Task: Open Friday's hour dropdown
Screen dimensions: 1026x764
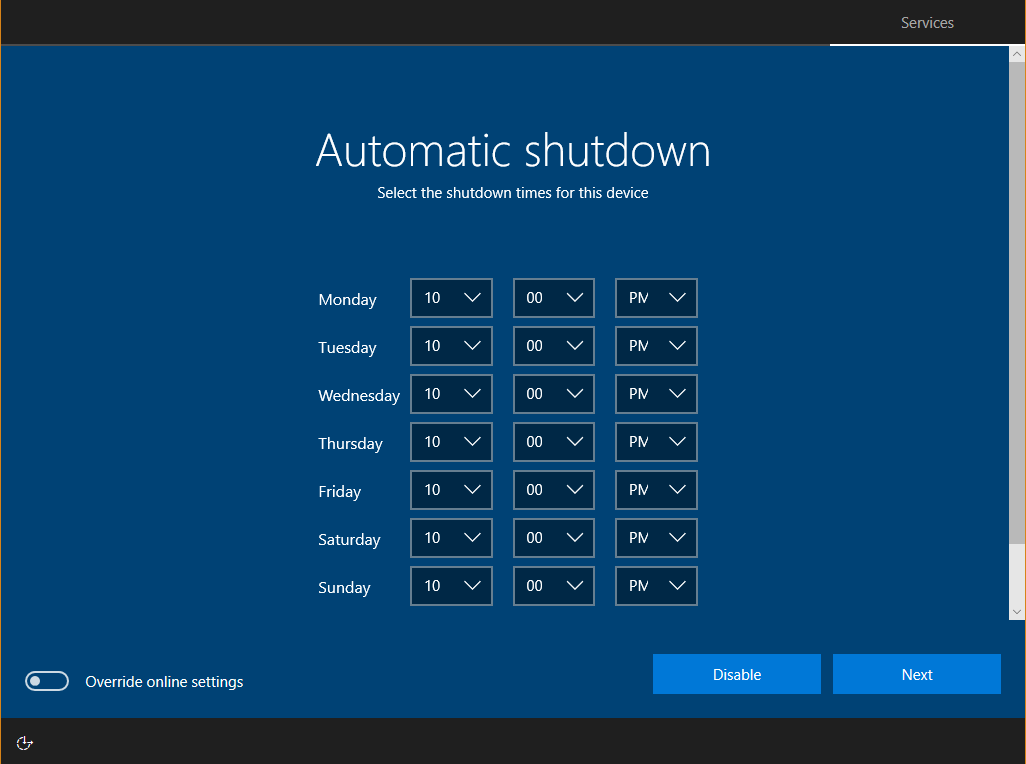Action: click(451, 490)
